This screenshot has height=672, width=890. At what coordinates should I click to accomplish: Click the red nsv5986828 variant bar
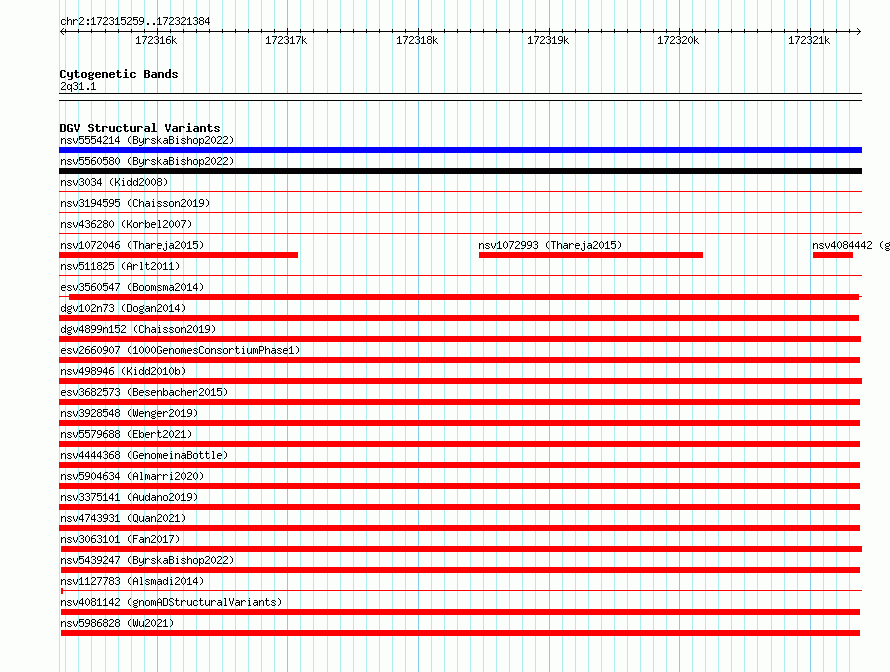[x=460, y=633]
